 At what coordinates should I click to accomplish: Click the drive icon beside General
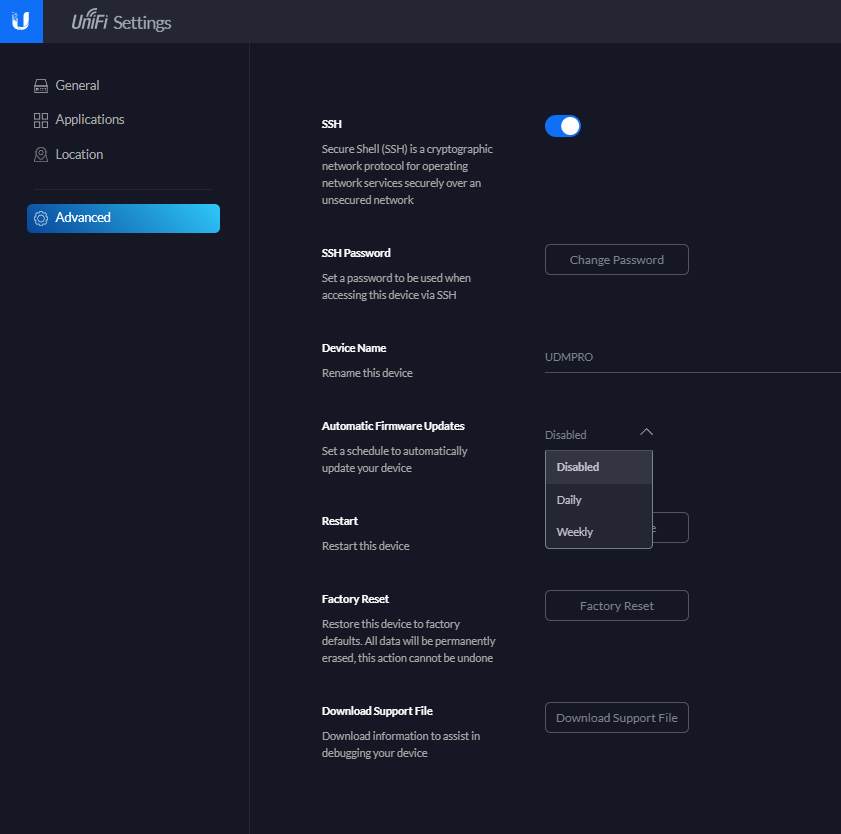pyautogui.click(x=41, y=86)
